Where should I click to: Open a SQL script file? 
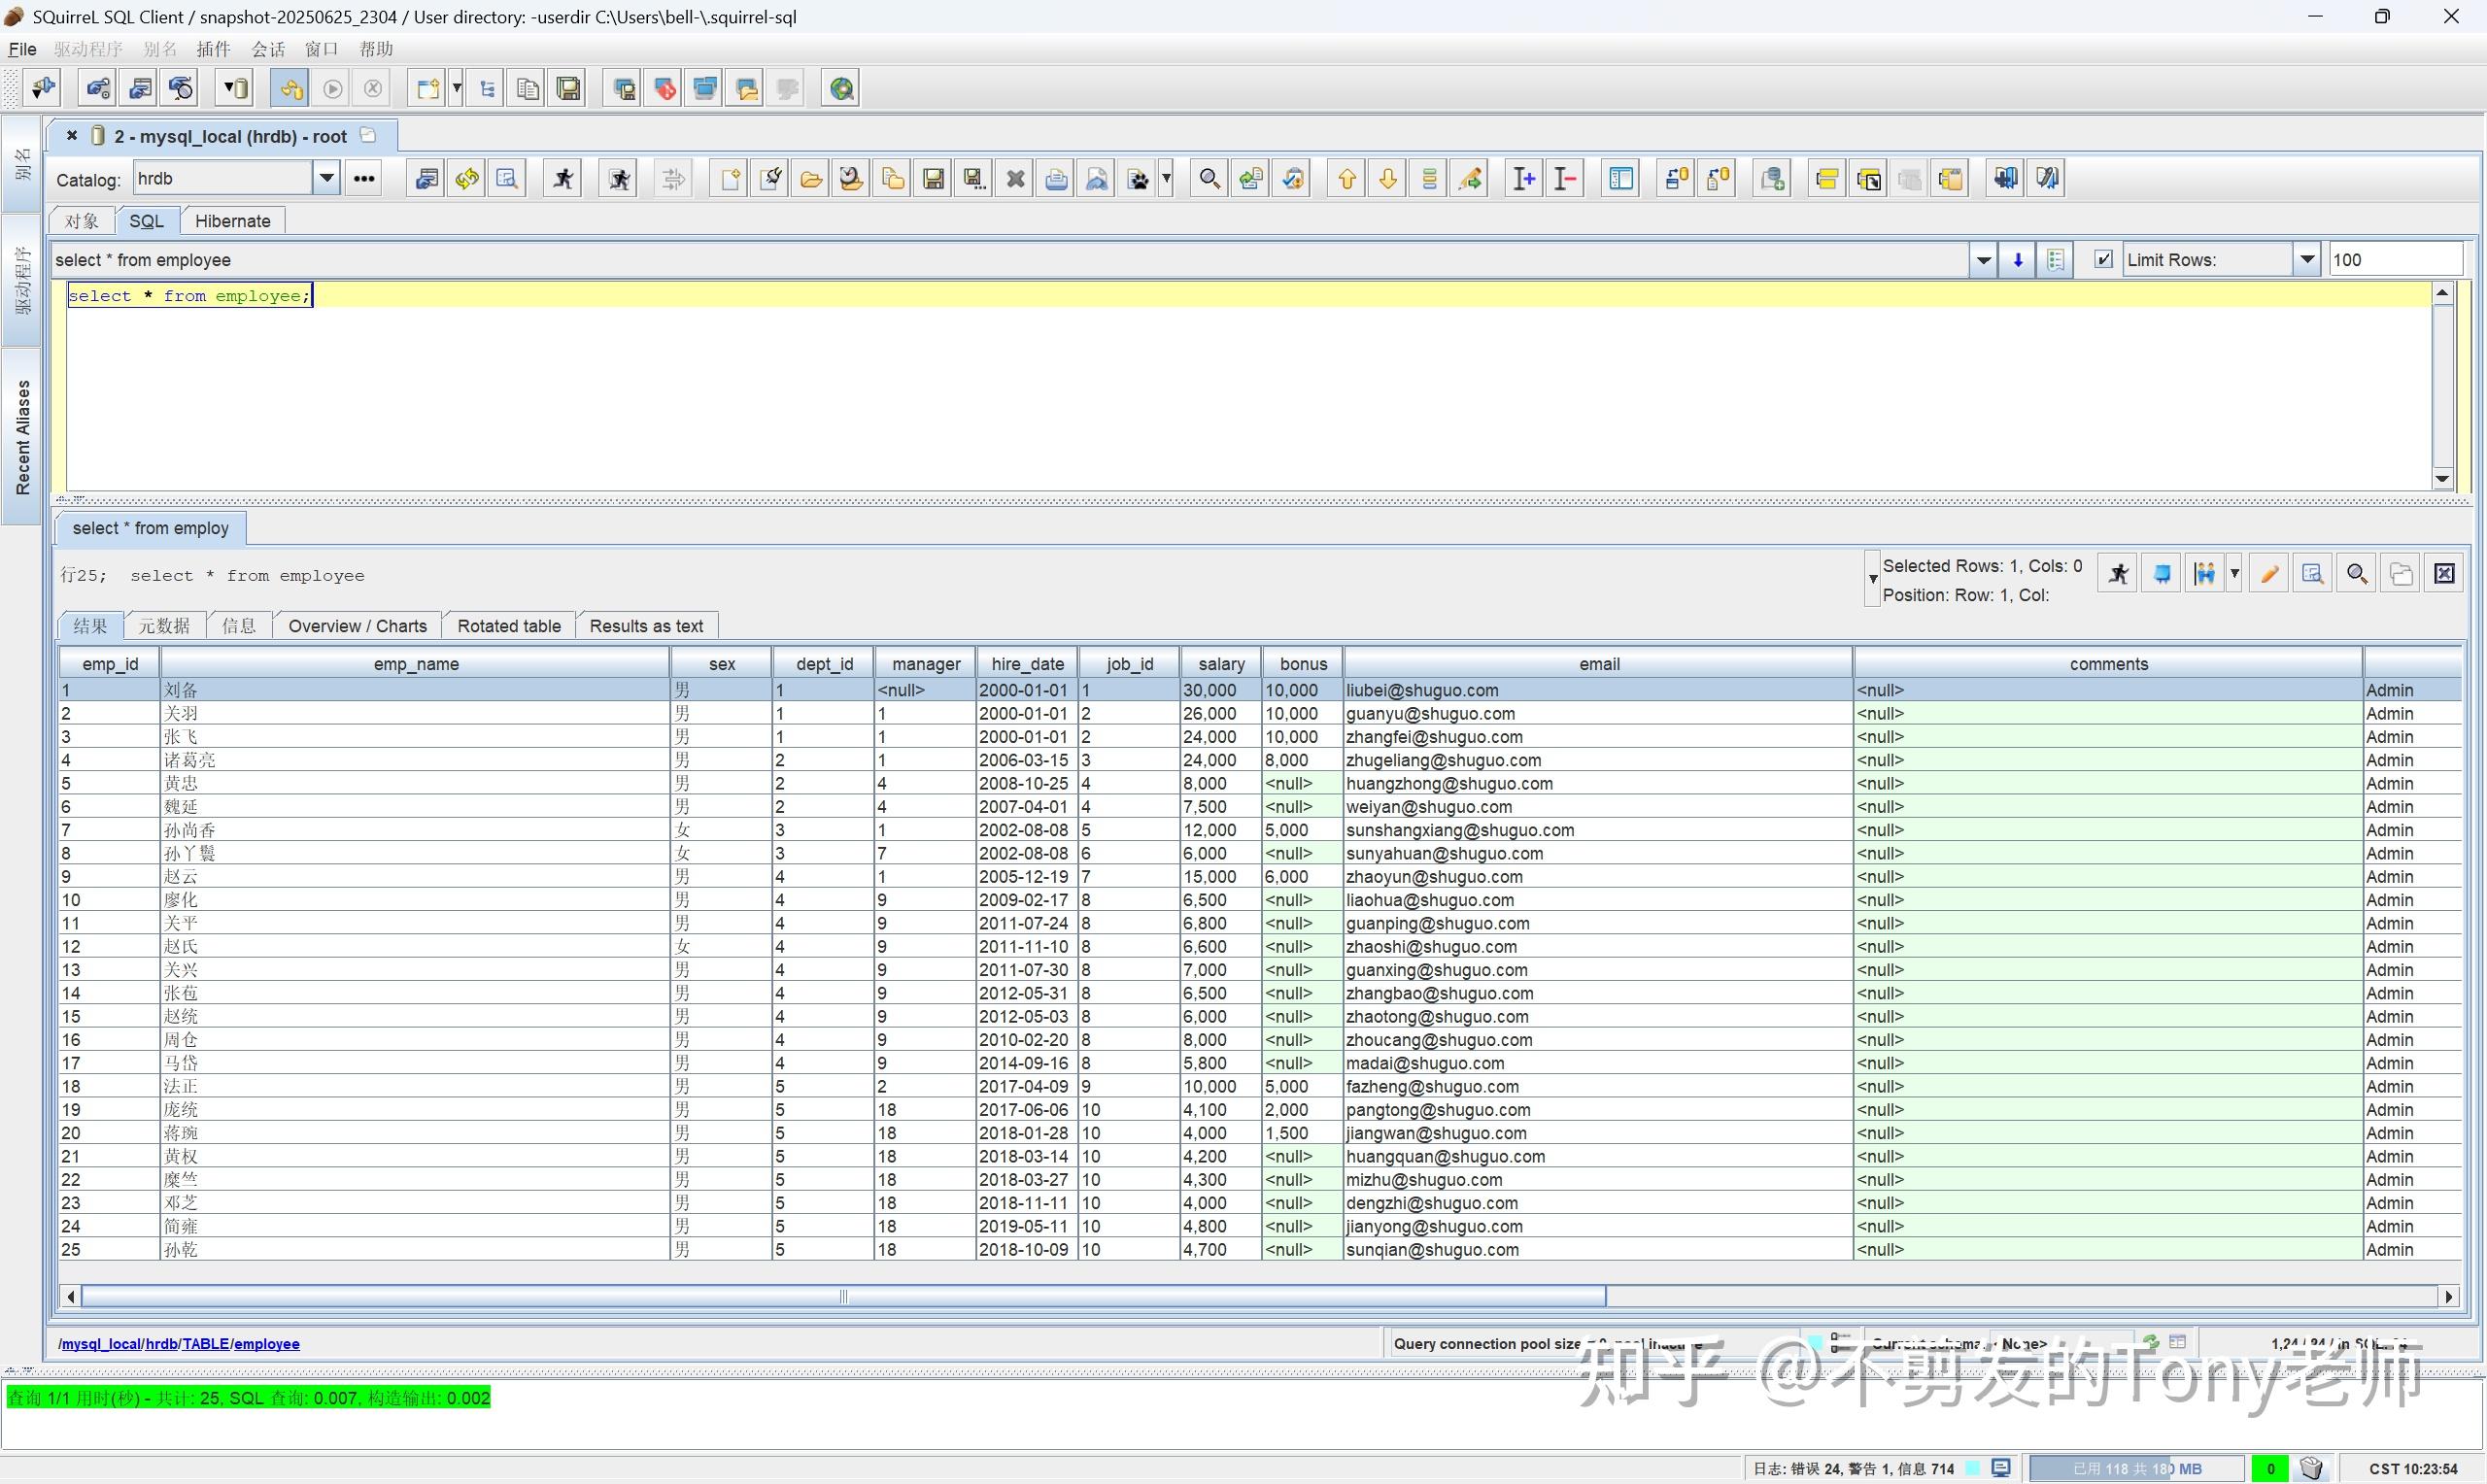[812, 177]
